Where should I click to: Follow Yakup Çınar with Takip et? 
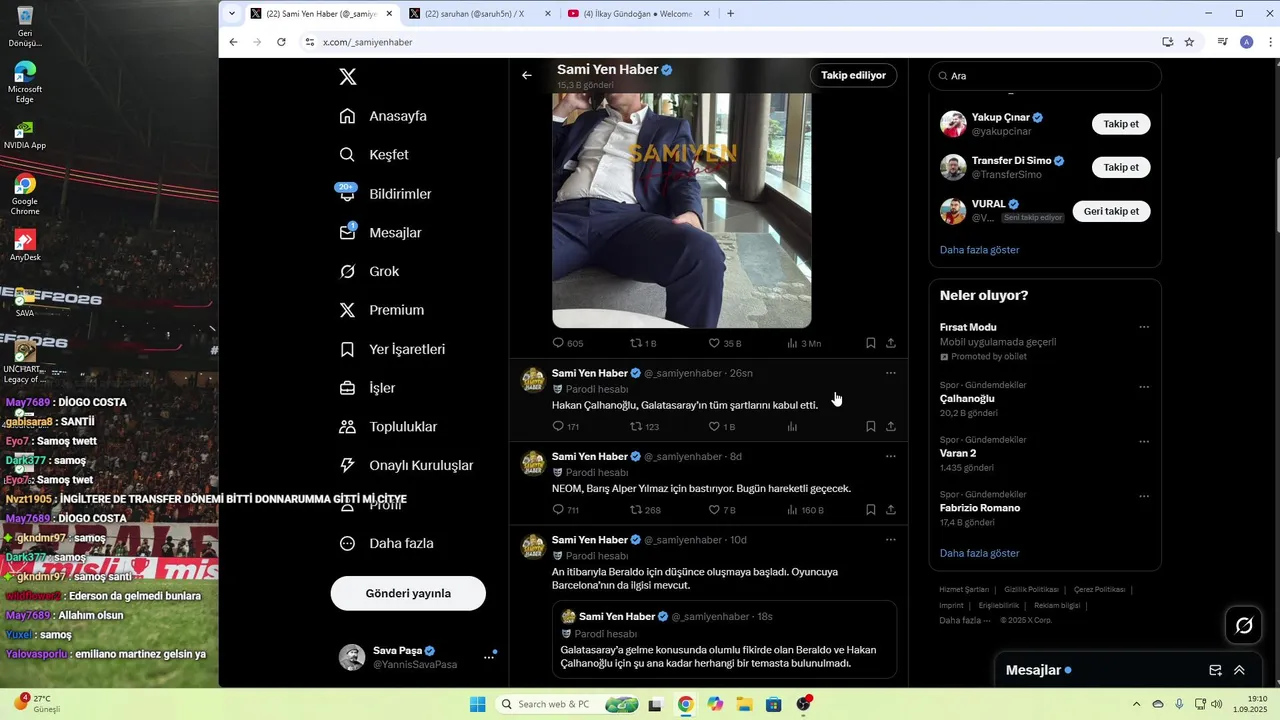coord(1121,124)
